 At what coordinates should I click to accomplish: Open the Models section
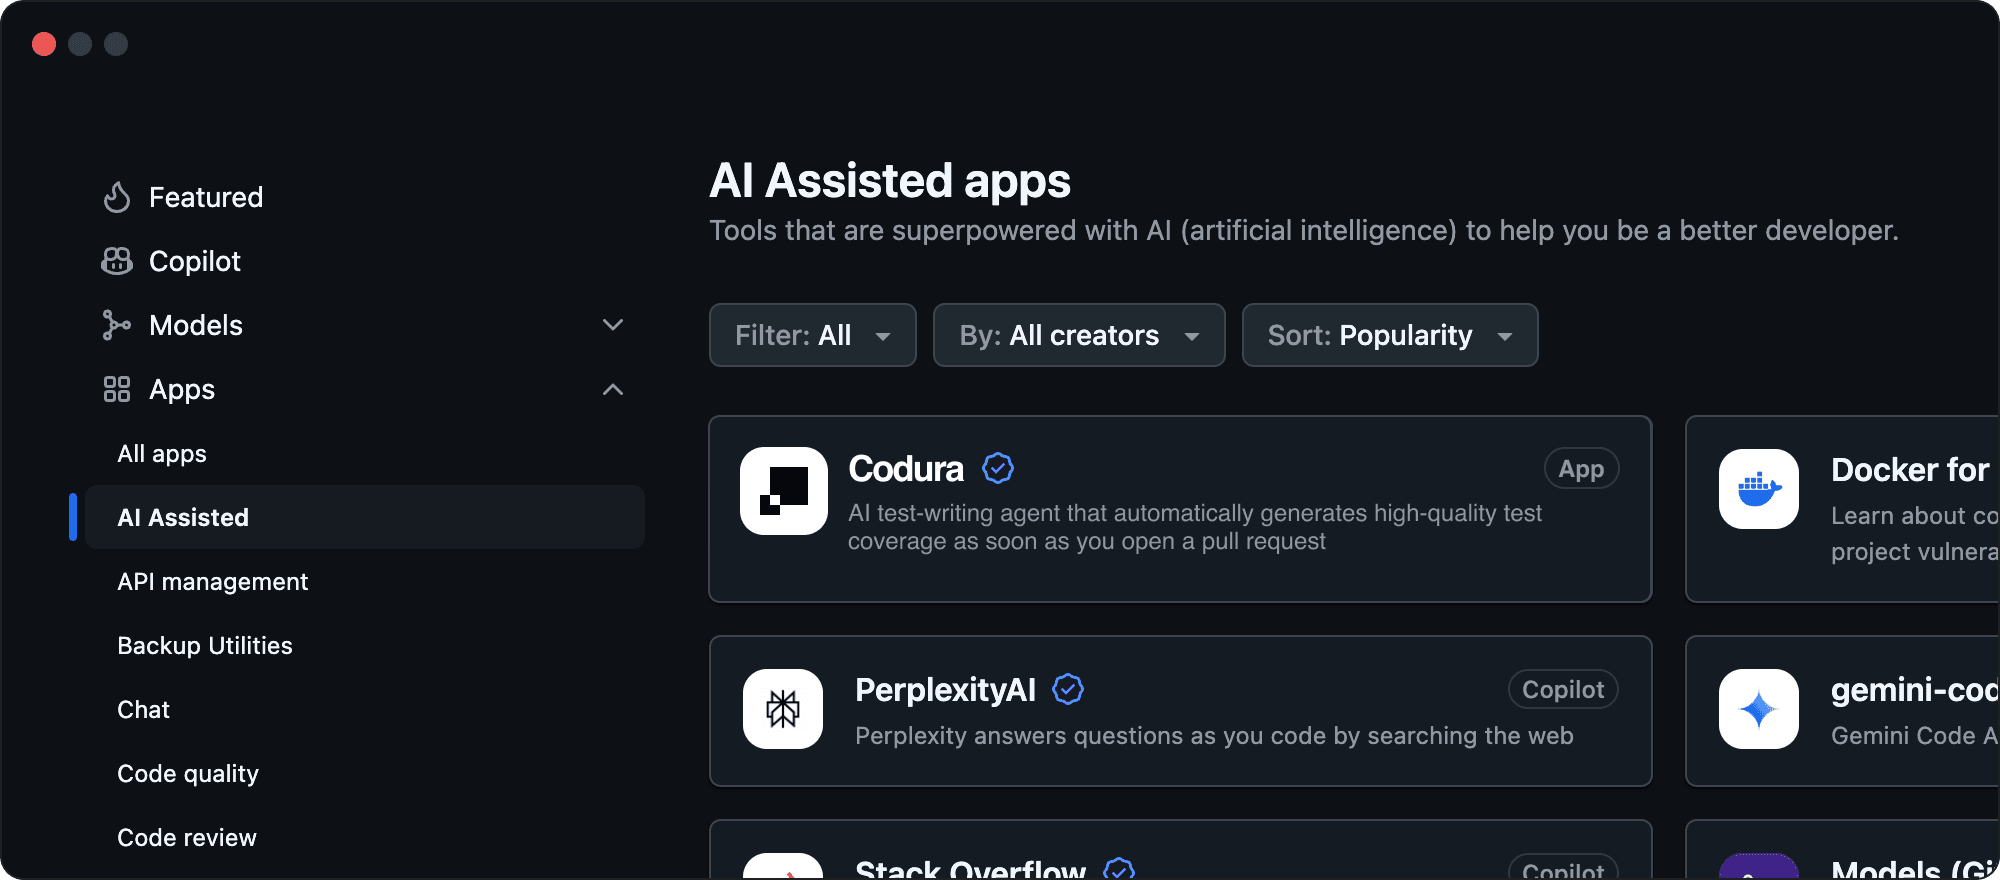point(196,325)
